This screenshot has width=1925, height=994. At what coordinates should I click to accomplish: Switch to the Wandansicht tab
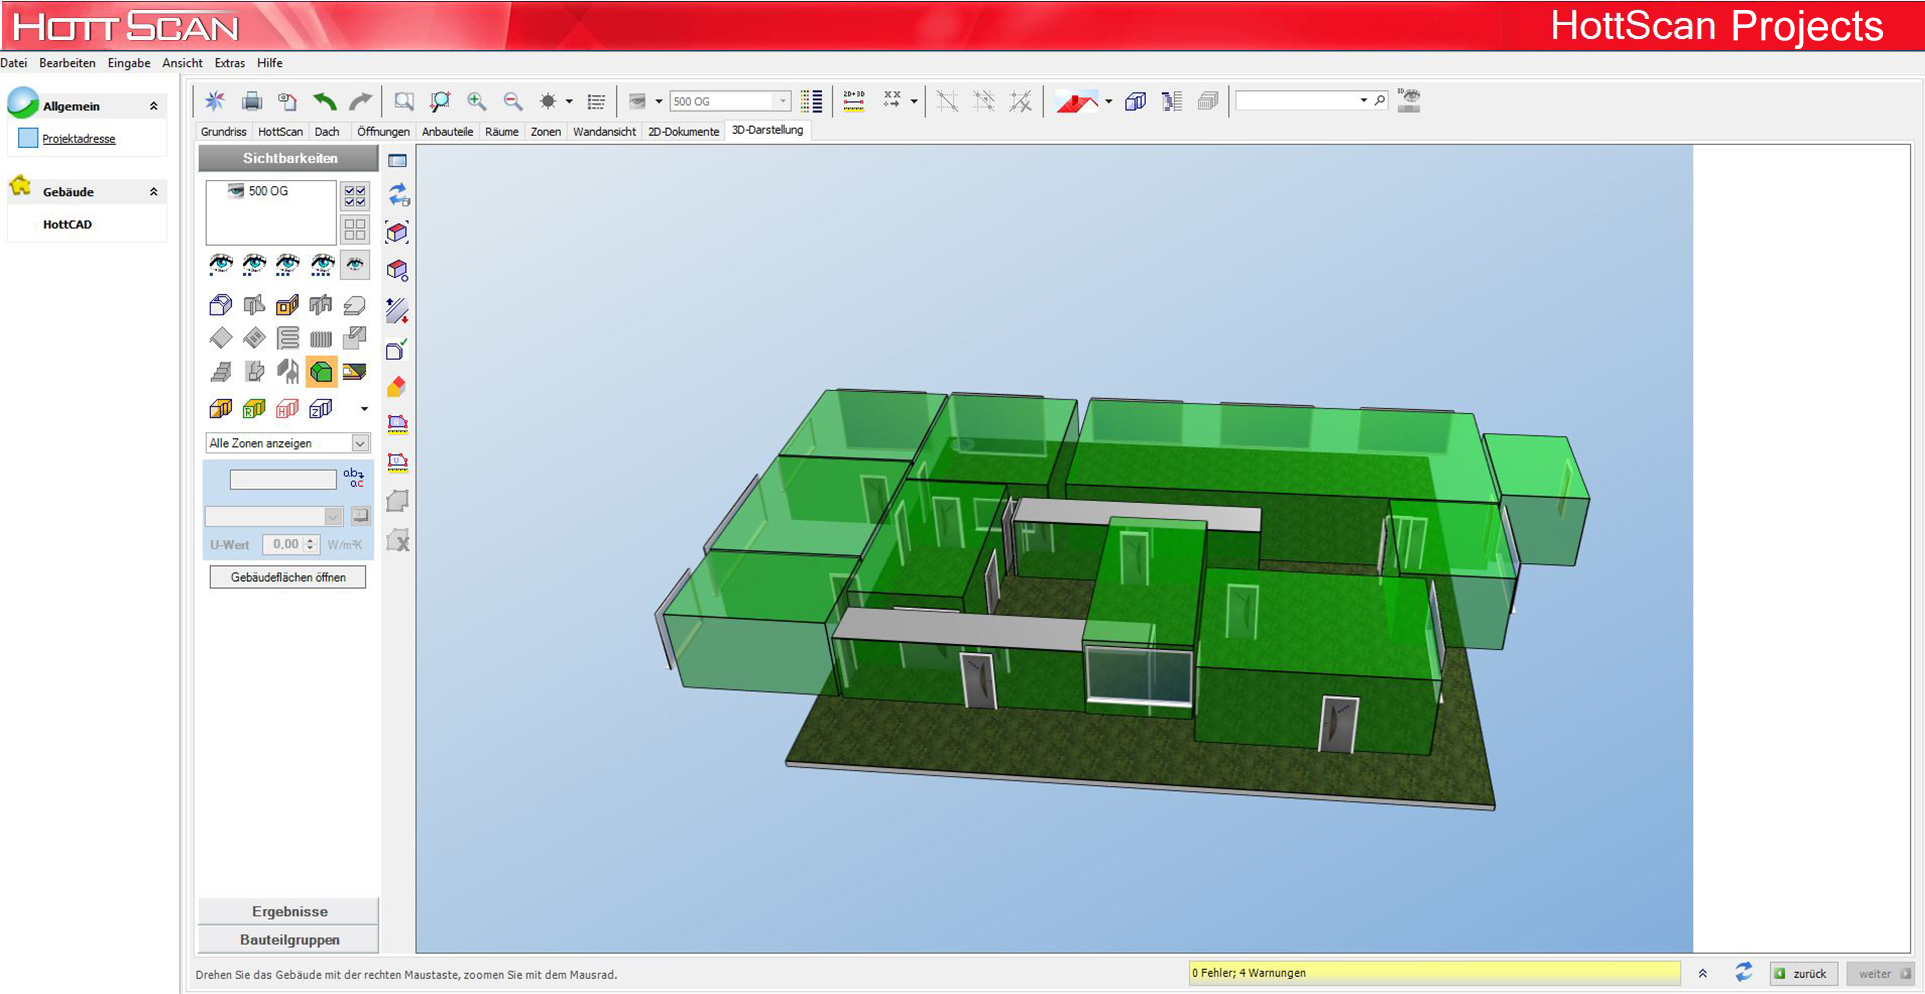[604, 131]
